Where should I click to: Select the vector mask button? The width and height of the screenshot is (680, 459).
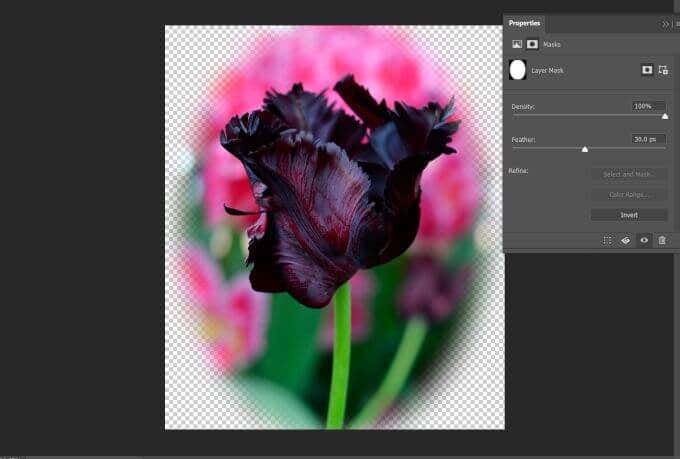click(663, 70)
